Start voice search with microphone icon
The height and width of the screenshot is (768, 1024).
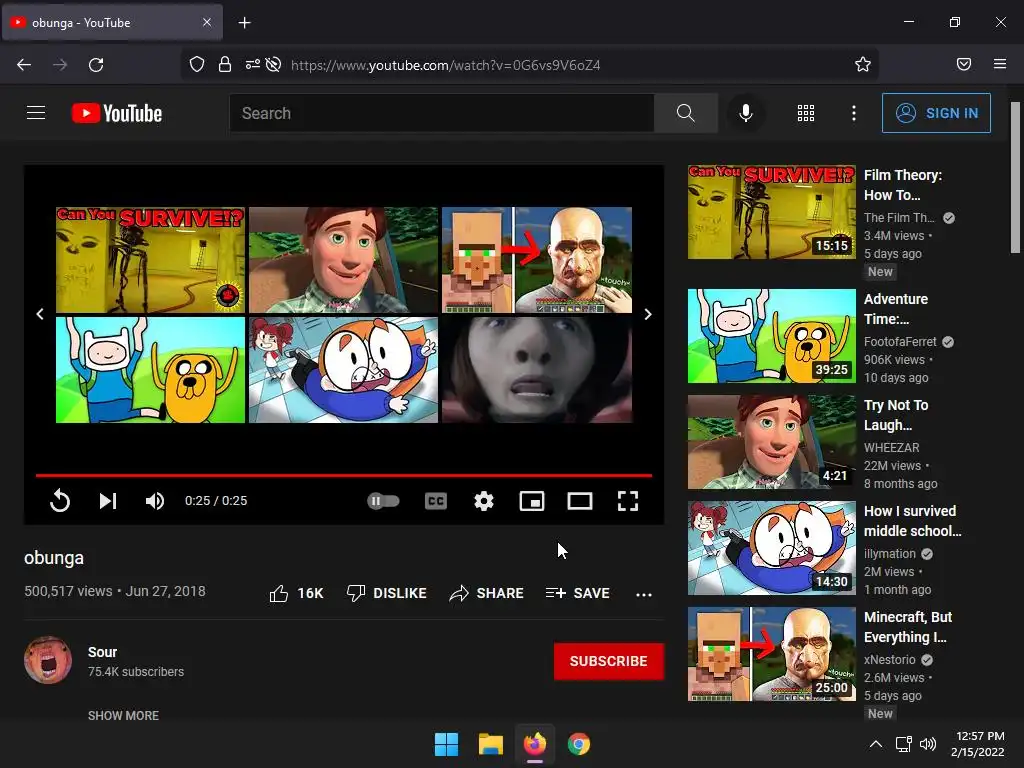746,113
